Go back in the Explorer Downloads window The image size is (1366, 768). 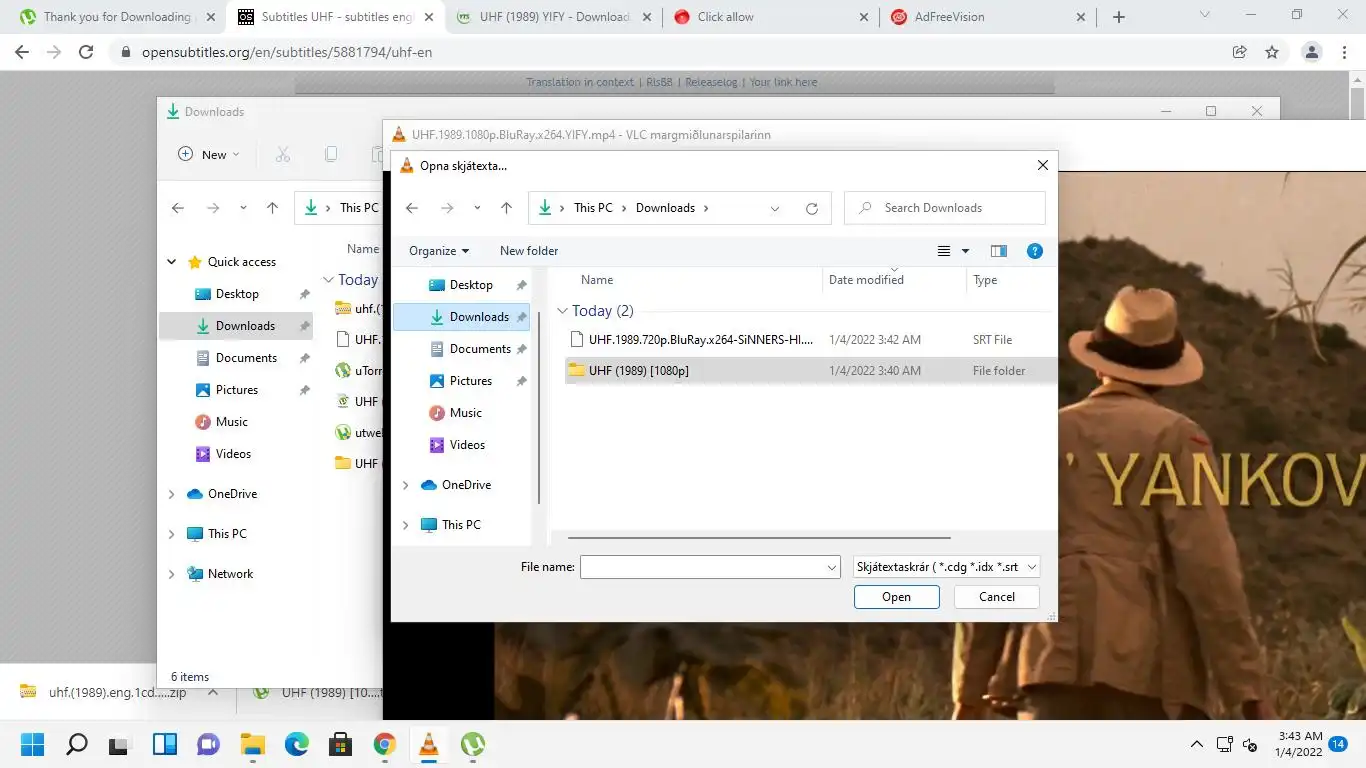tap(177, 208)
